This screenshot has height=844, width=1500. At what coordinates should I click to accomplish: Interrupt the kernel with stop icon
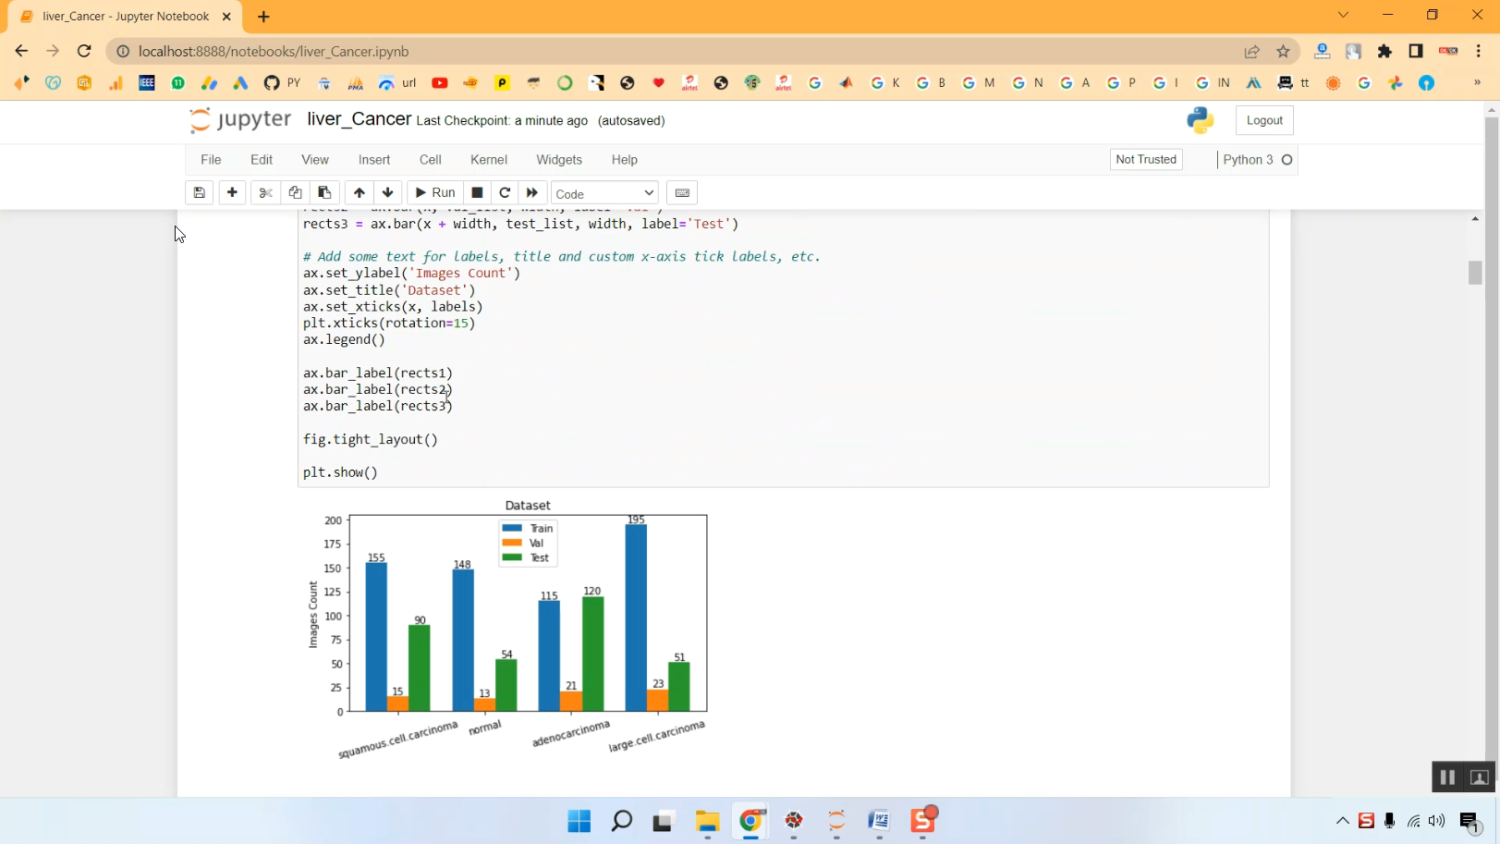(477, 192)
